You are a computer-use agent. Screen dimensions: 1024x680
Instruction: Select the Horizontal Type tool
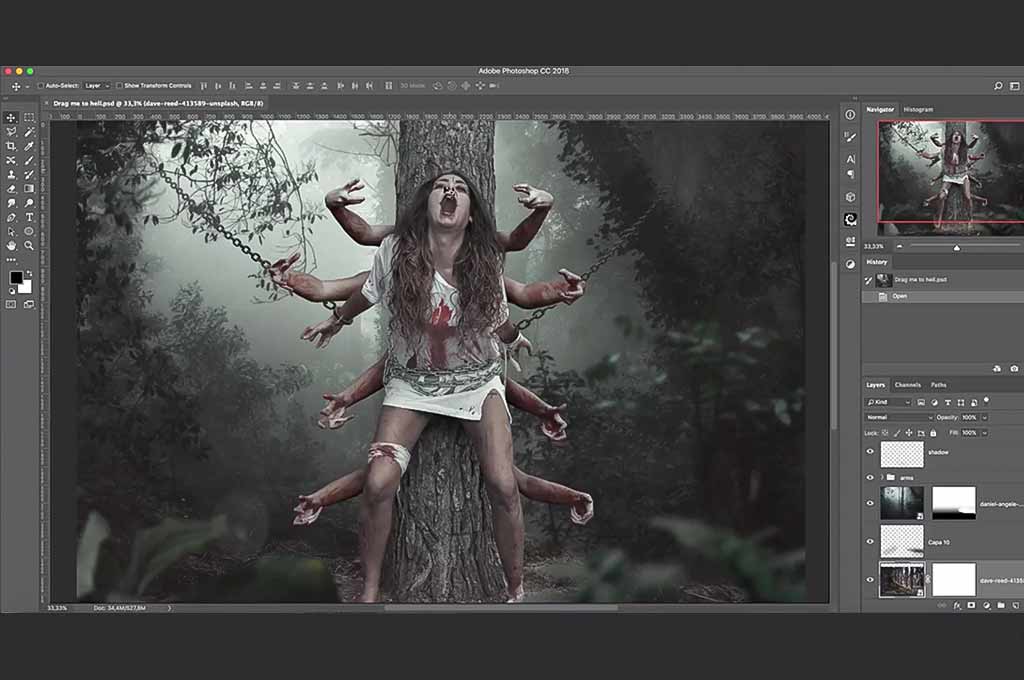tap(29, 218)
